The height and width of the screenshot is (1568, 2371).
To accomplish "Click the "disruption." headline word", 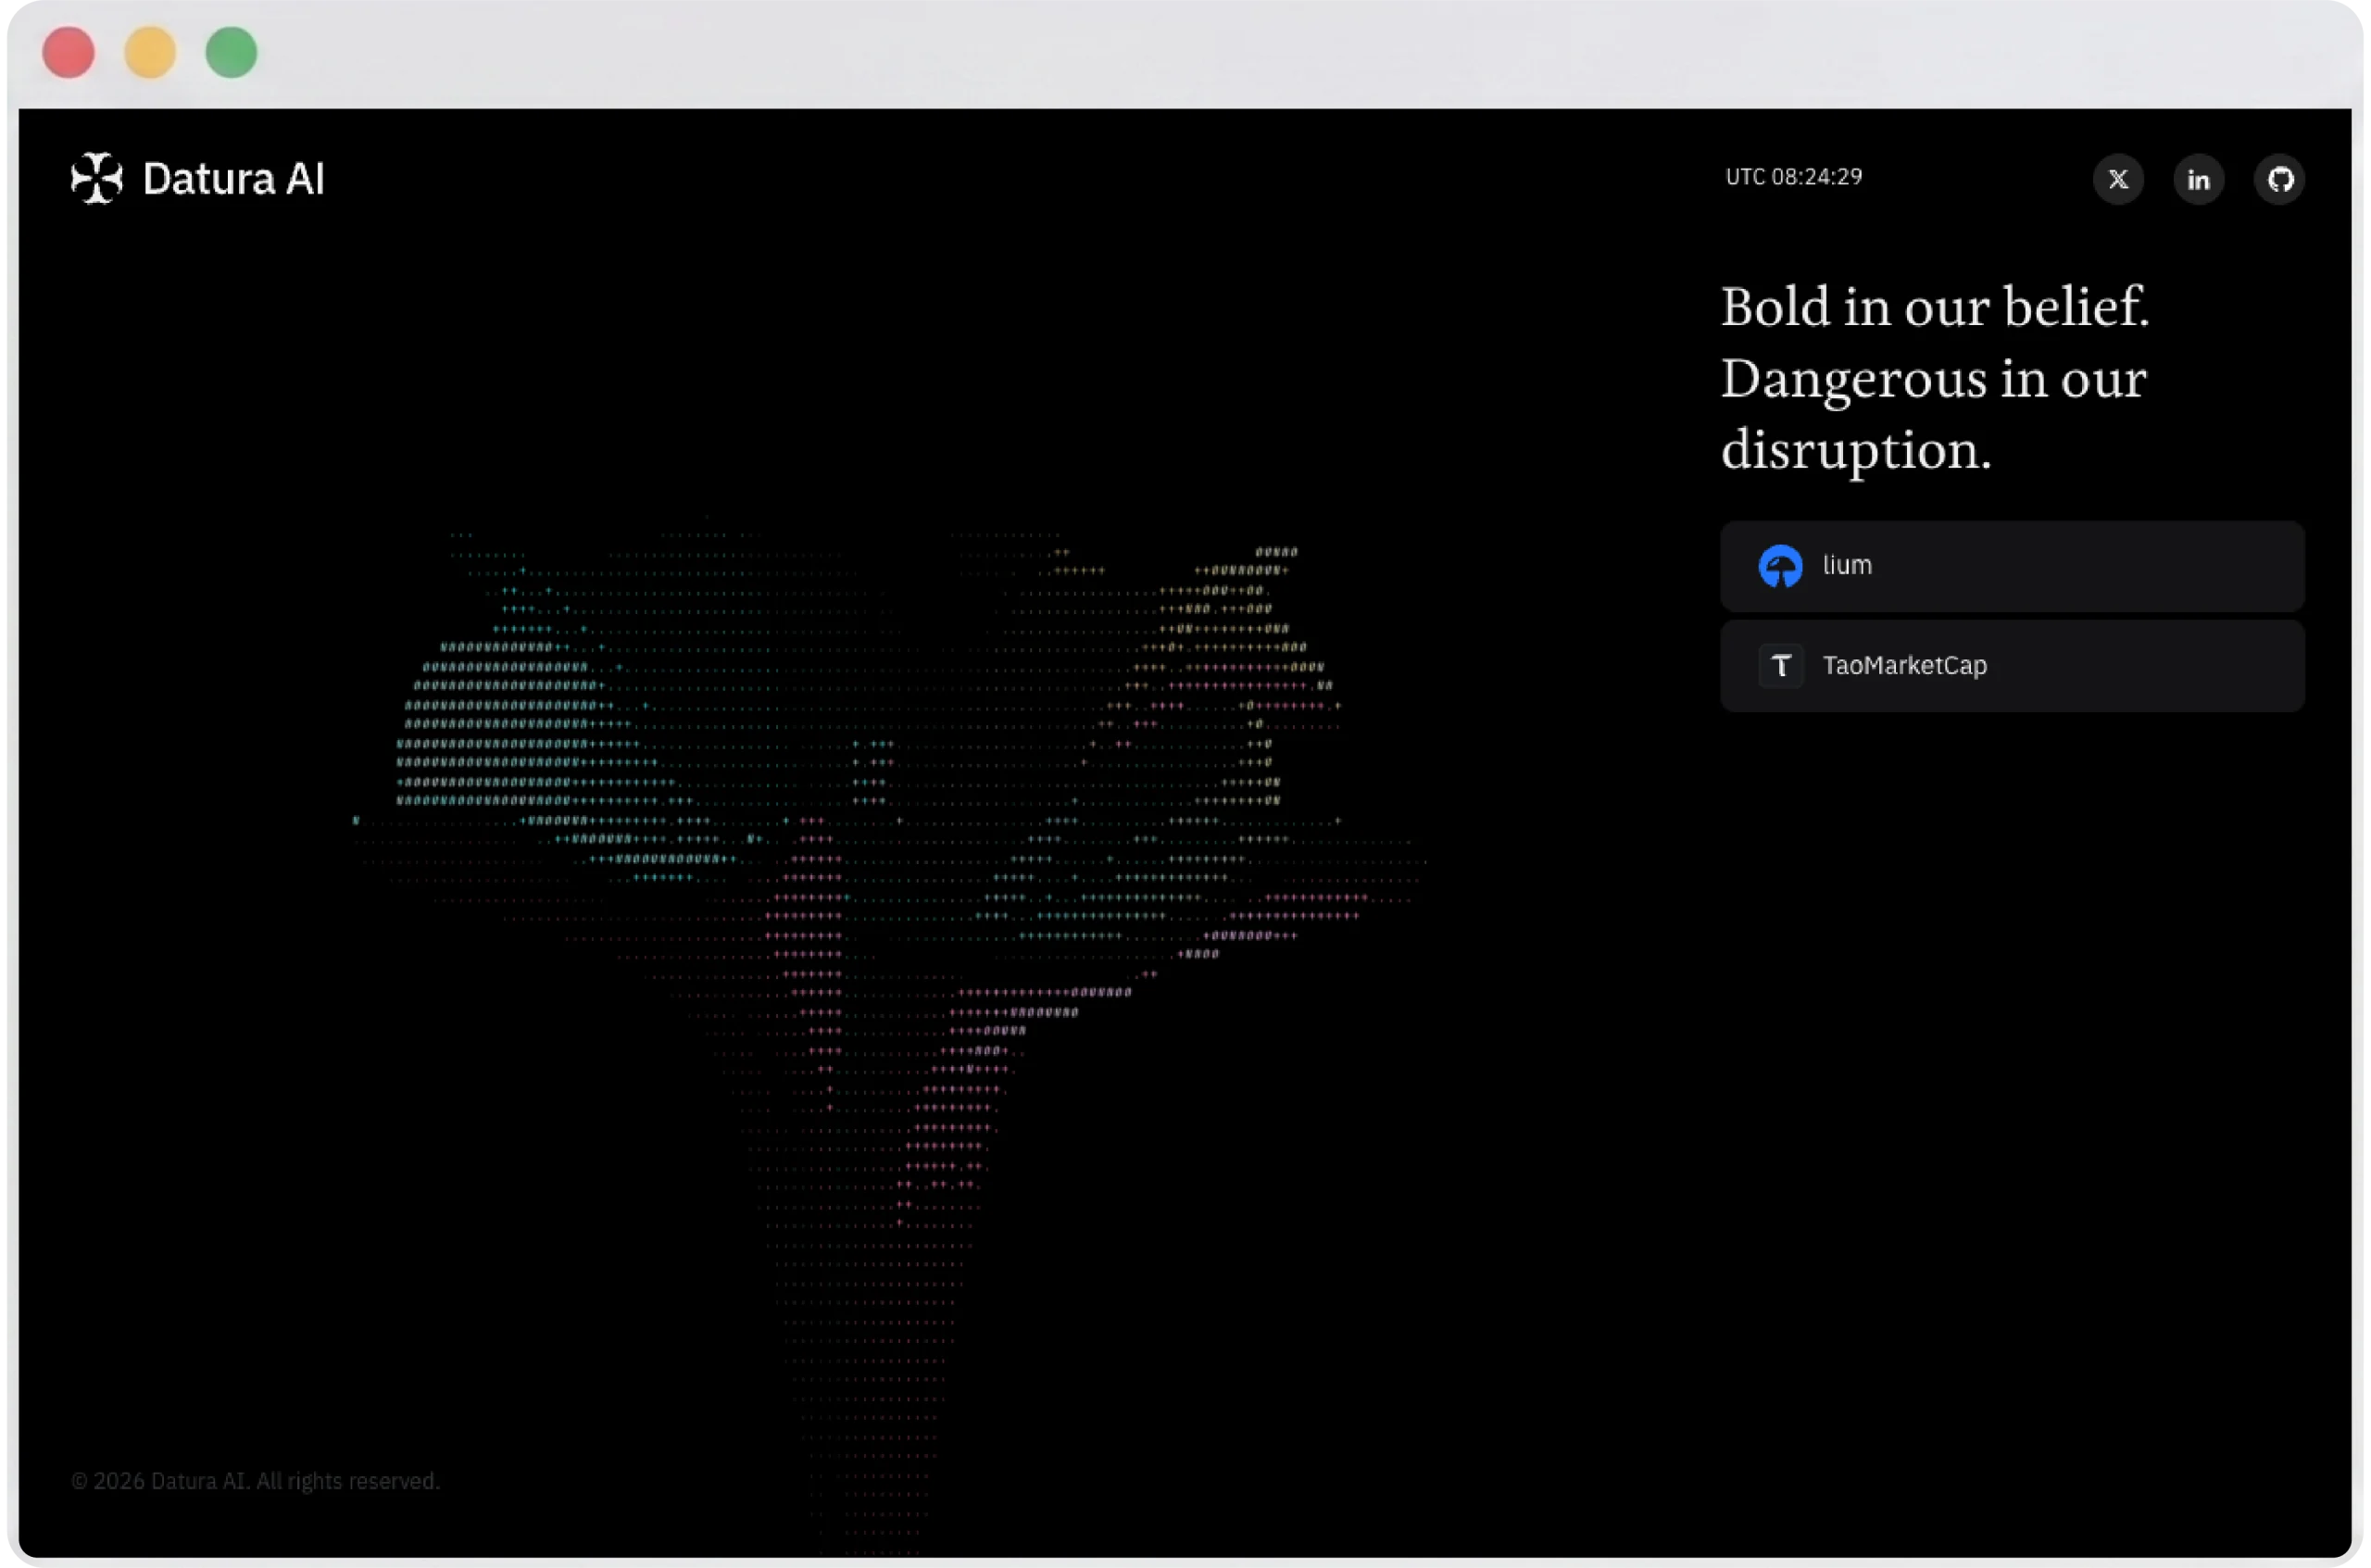I will pyautogui.click(x=1855, y=450).
